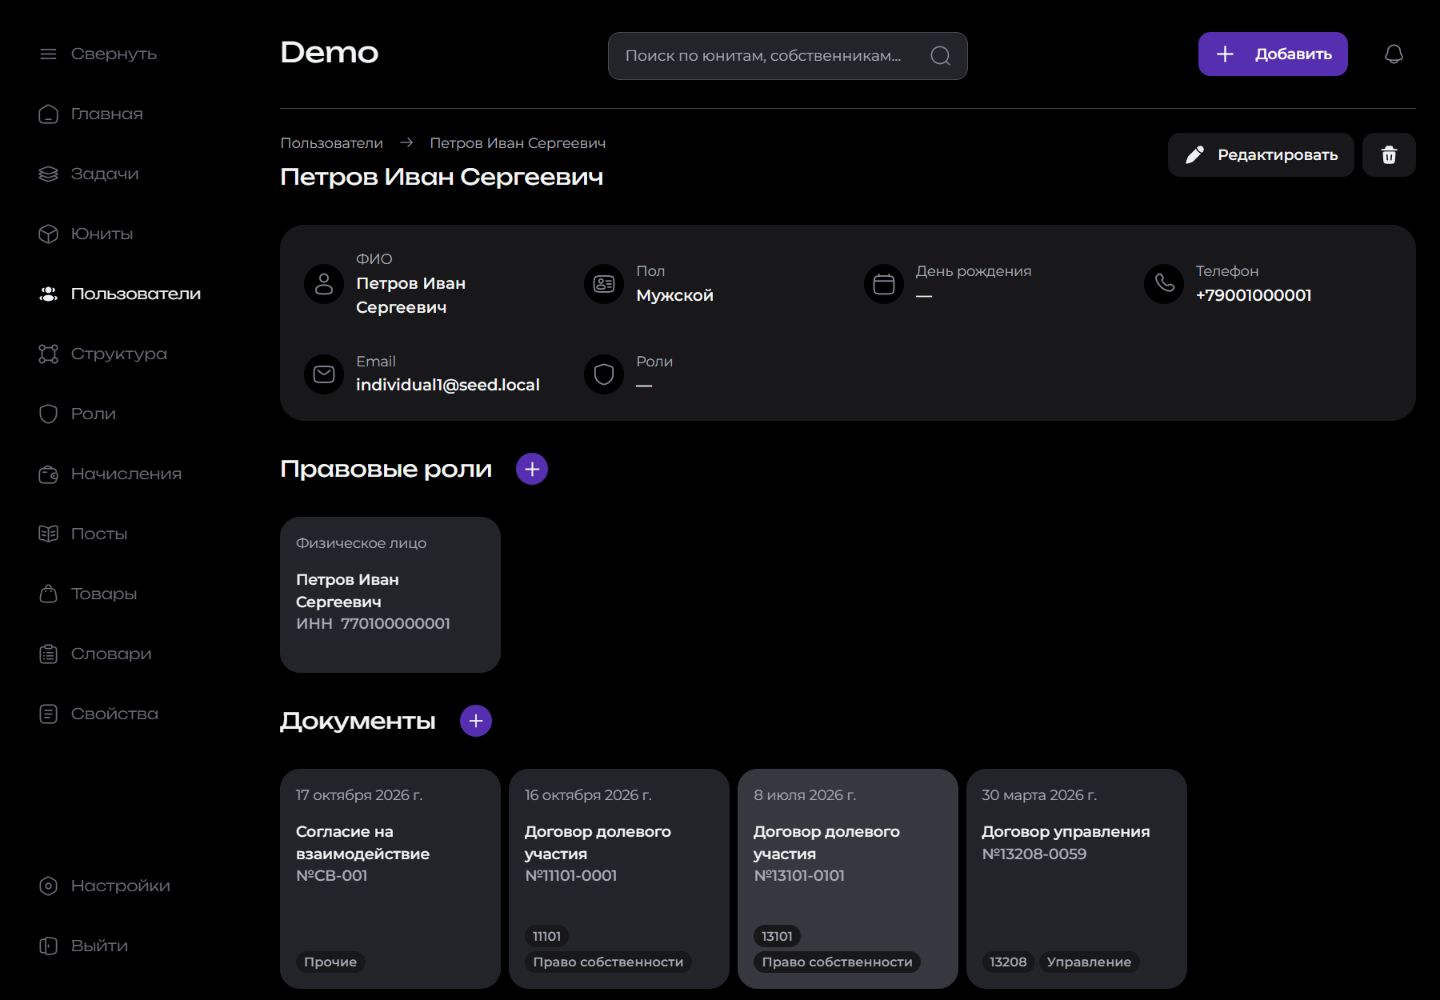Click the Посты book icon
This screenshot has height=1000, width=1440.
pos(48,534)
